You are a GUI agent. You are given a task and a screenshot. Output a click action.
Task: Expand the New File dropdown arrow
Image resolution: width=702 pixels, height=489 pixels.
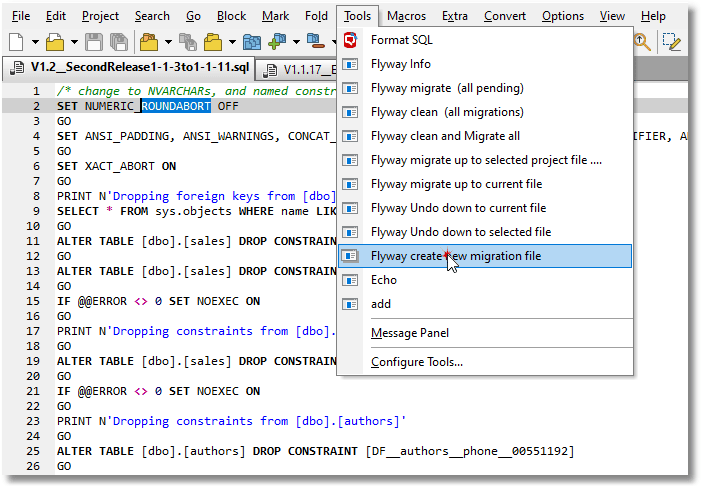pyautogui.click(x=35, y=43)
